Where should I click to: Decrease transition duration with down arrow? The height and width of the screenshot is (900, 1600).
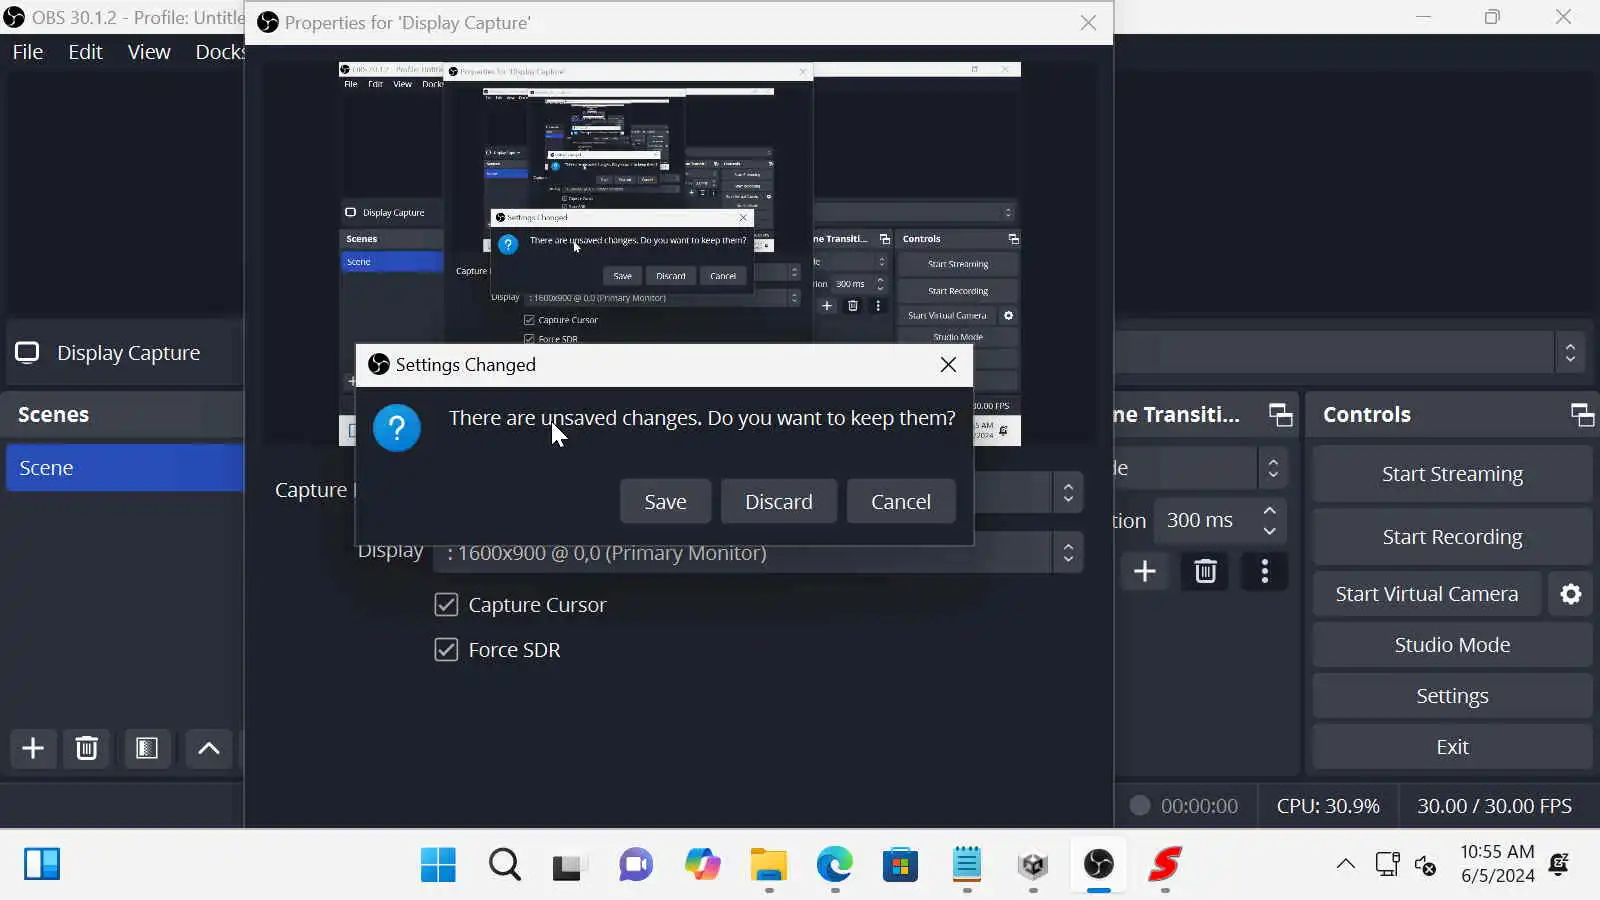[1269, 531]
